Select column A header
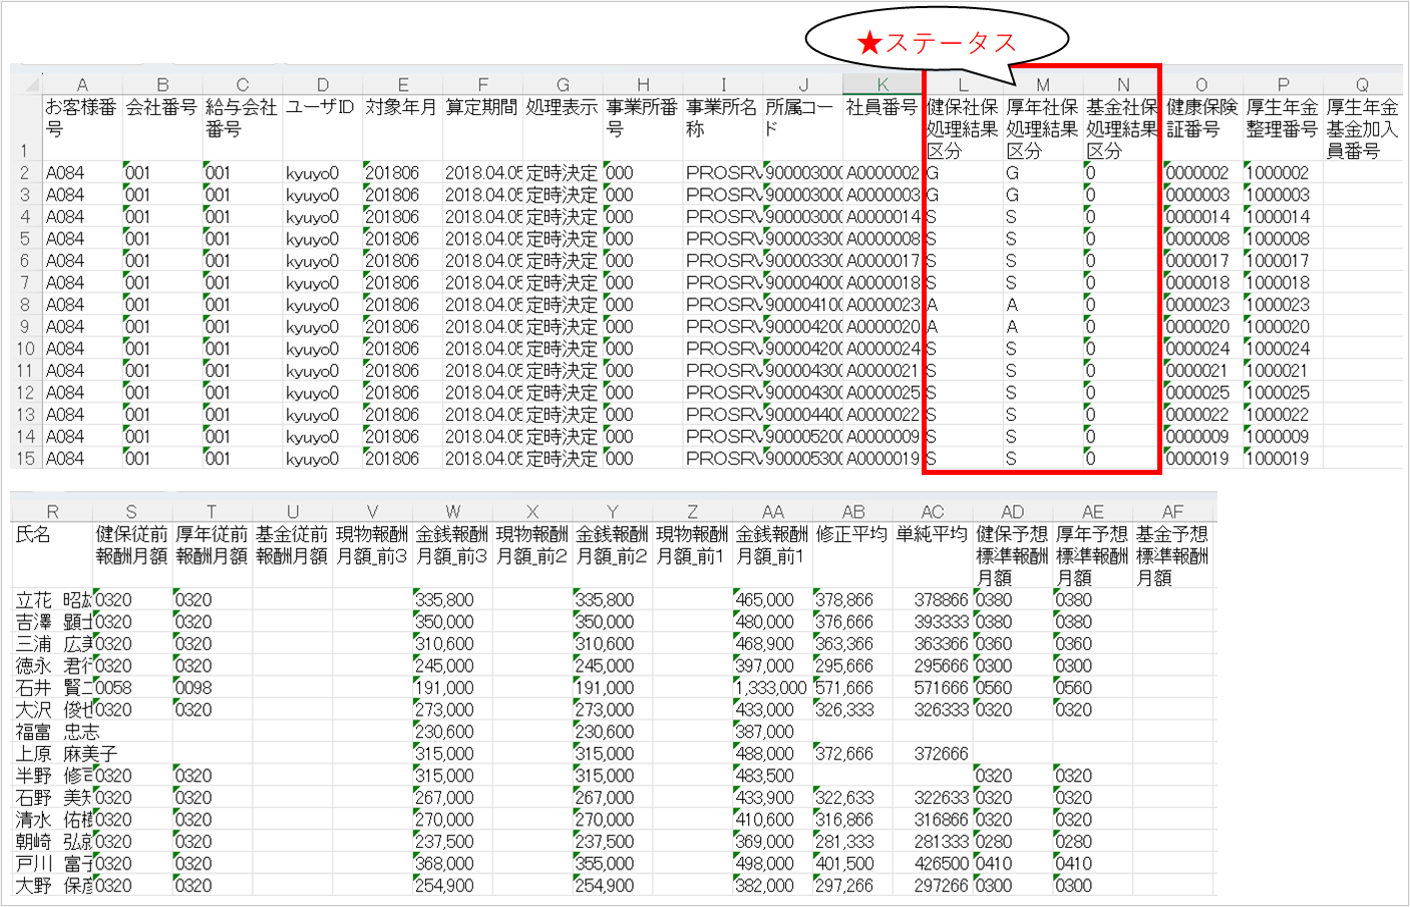This screenshot has width=1410, height=907. click(x=82, y=85)
